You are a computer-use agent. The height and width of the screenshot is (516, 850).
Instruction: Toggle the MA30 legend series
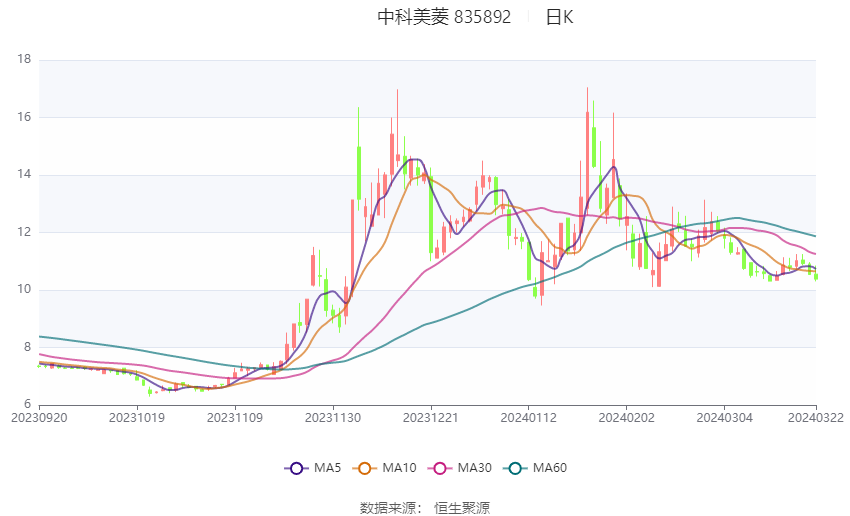[460, 468]
